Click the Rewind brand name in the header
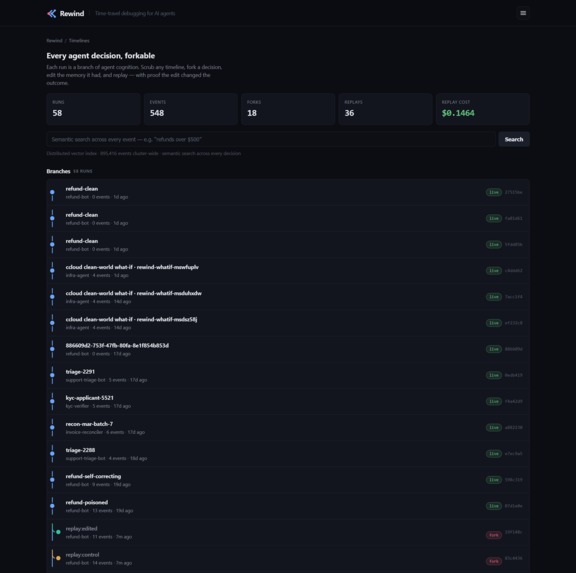 point(72,14)
